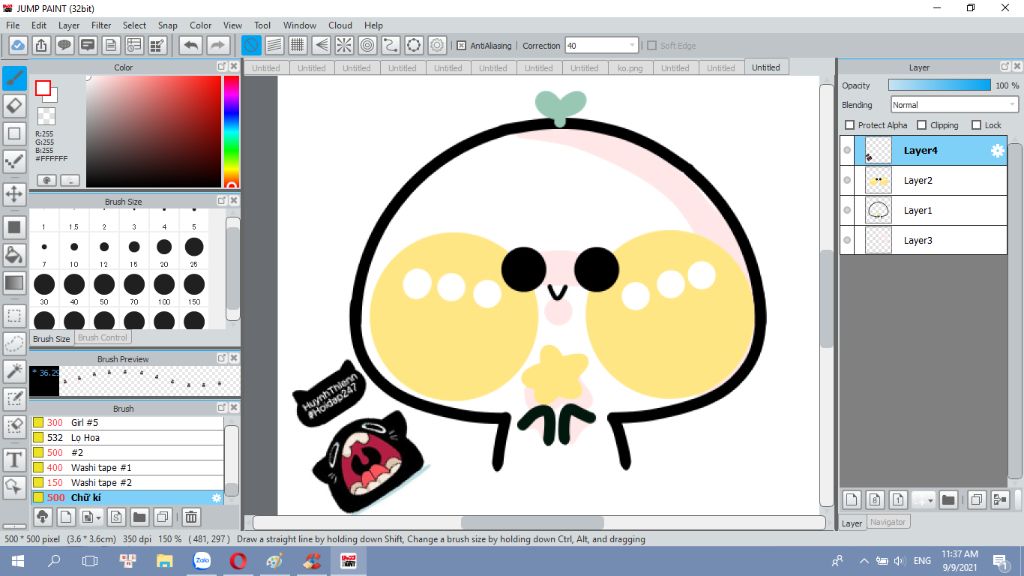1024x576 pixels.
Task: Open the snap settings gear
Action: tap(437, 45)
